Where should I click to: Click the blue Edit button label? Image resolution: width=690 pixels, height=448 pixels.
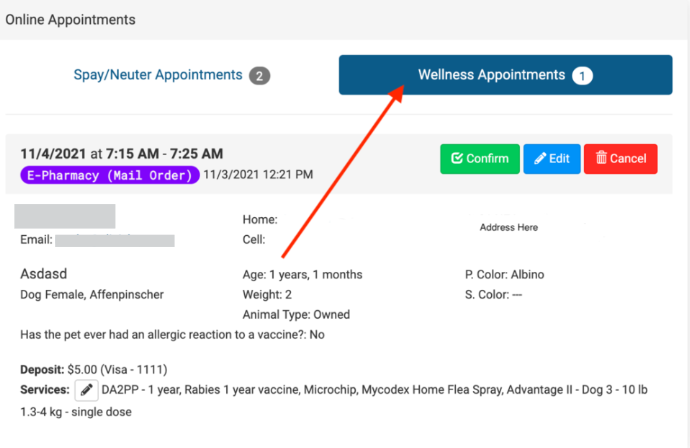click(559, 159)
